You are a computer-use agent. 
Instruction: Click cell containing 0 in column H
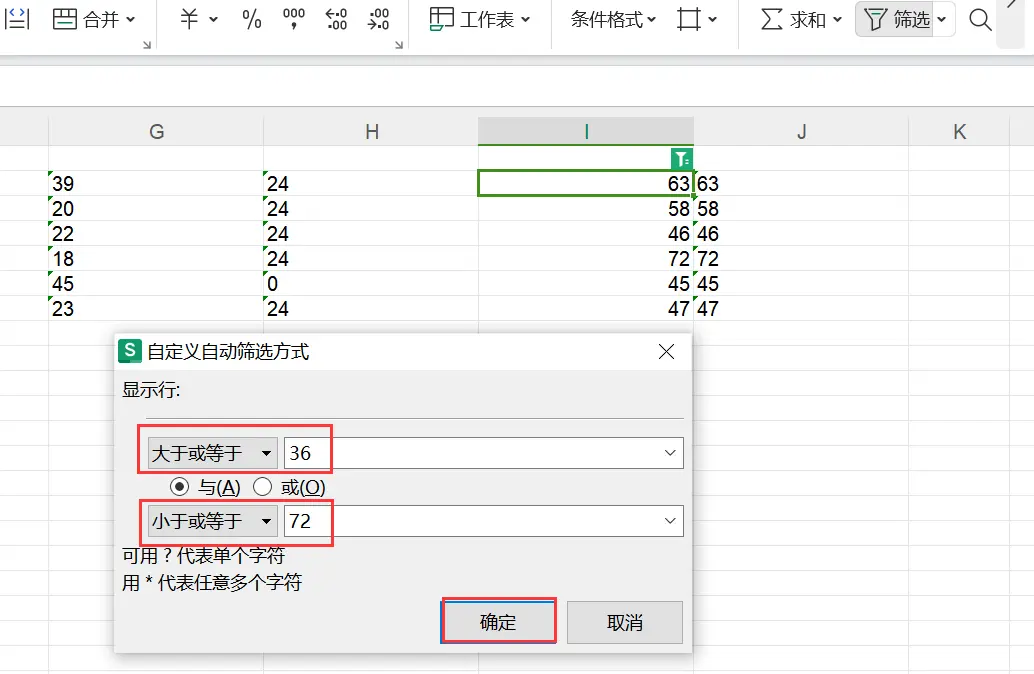click(371, 284)
